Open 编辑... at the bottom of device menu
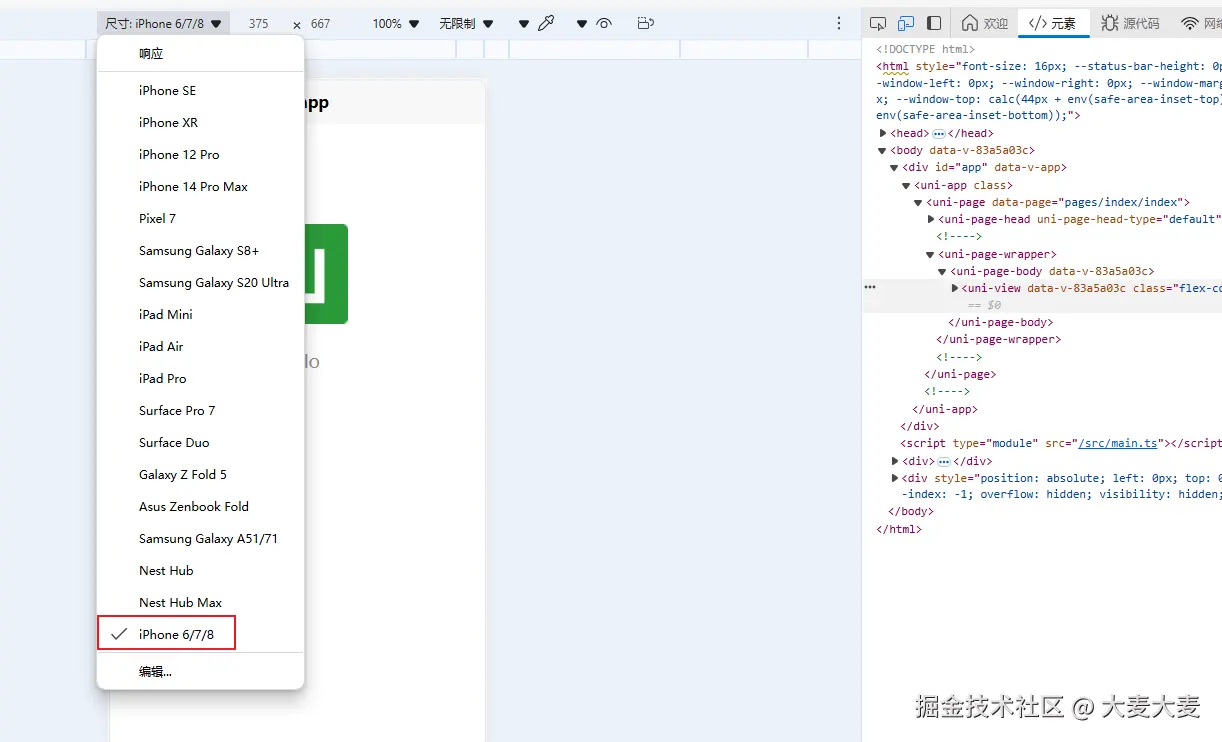The image size is (1222, 742). pyautogui.click(x=200, y=672)
